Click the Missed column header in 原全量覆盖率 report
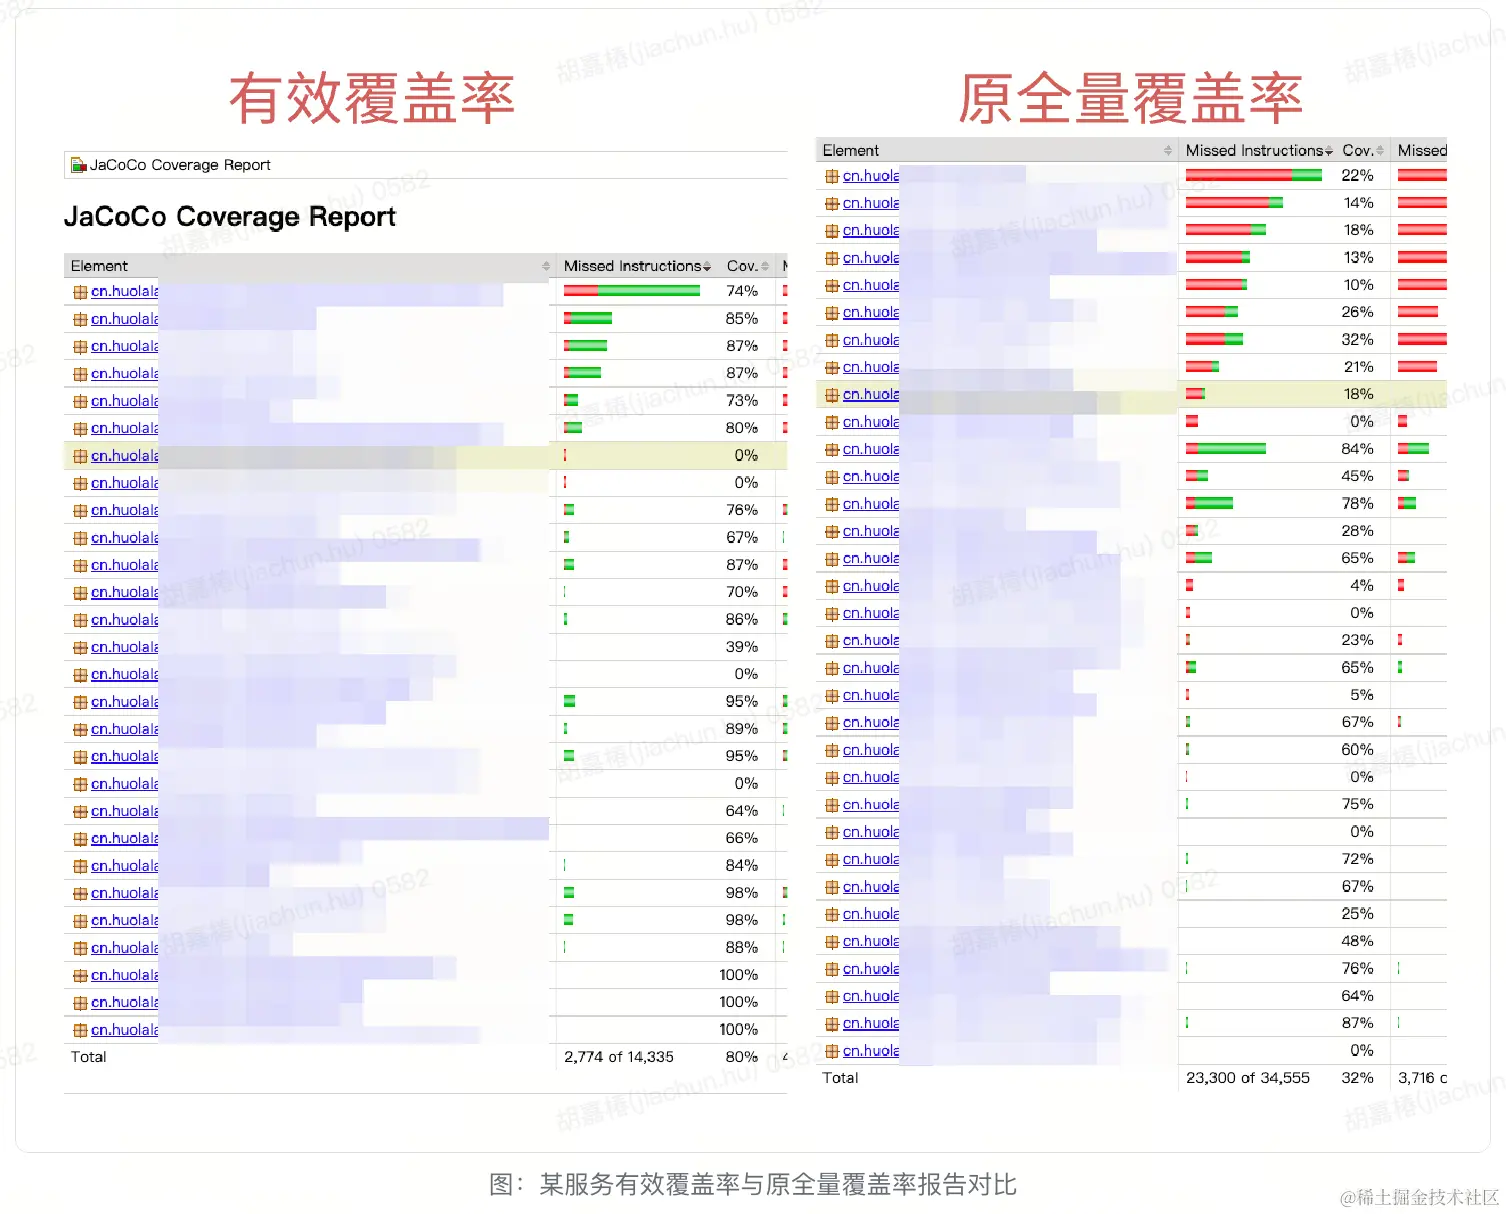The width and height of the screenshot is (1506, 1214). pyautogui.click(x=1422, y=150)
